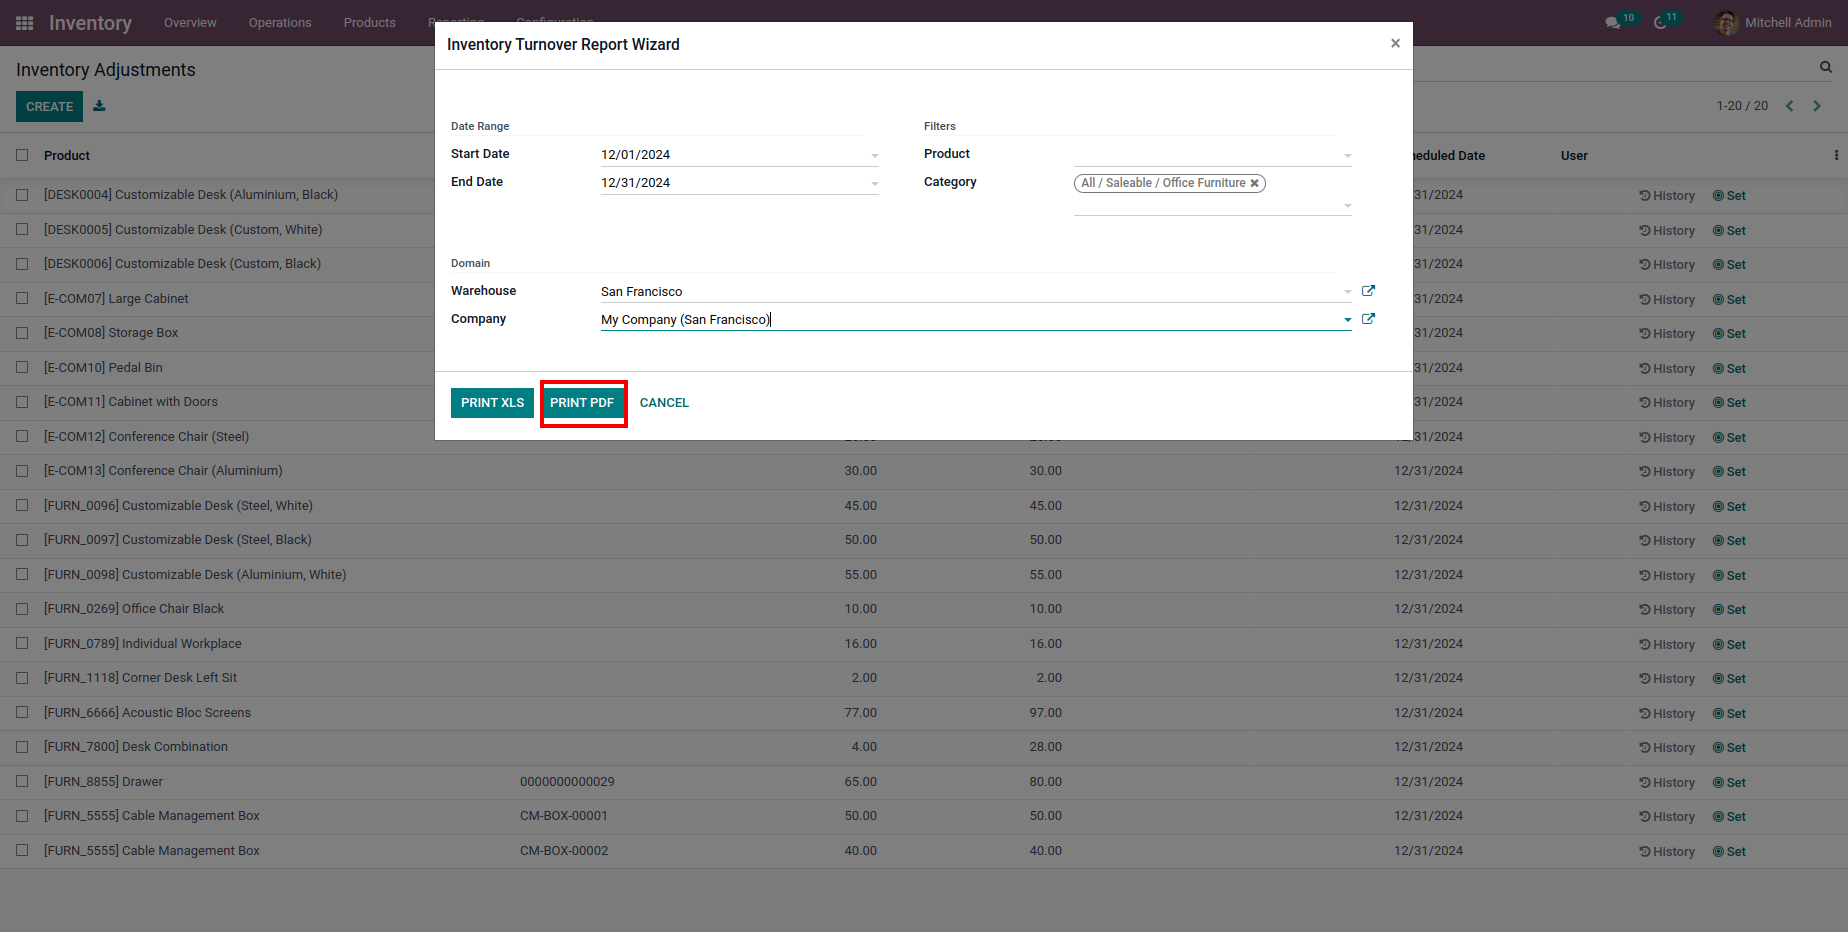Click lot number CM-BOX-00001
This screenshot has width=1848, height=932.
(x=564, y=816)
